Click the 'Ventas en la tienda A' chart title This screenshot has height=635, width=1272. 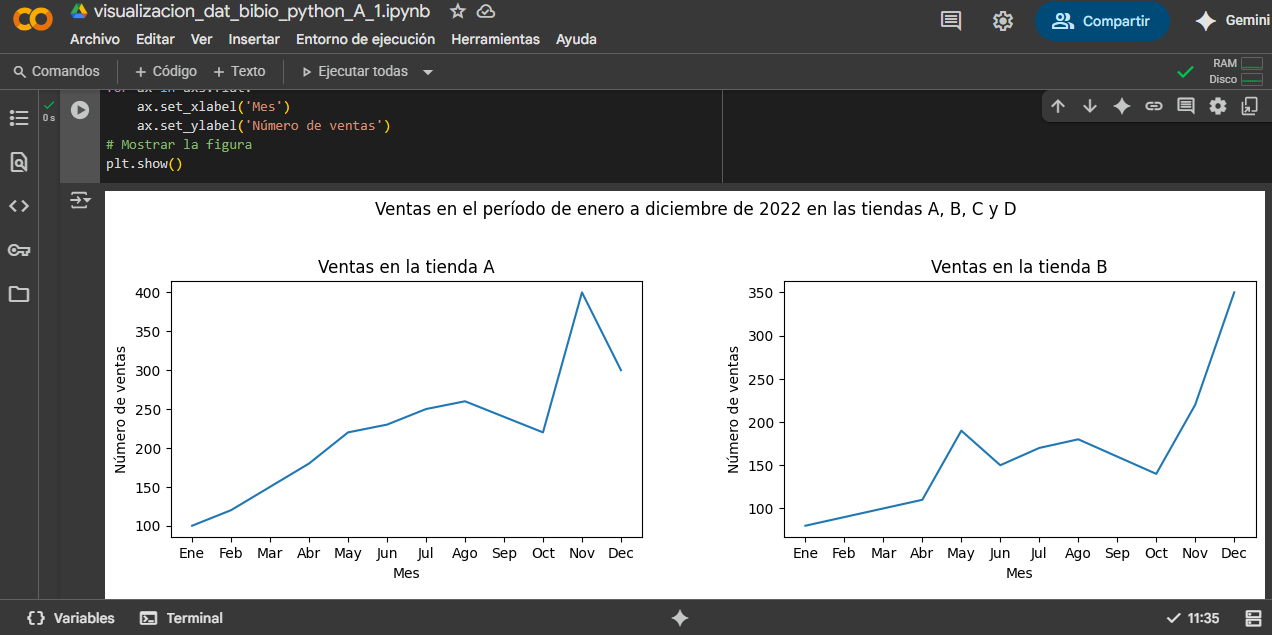coord(406,267)
